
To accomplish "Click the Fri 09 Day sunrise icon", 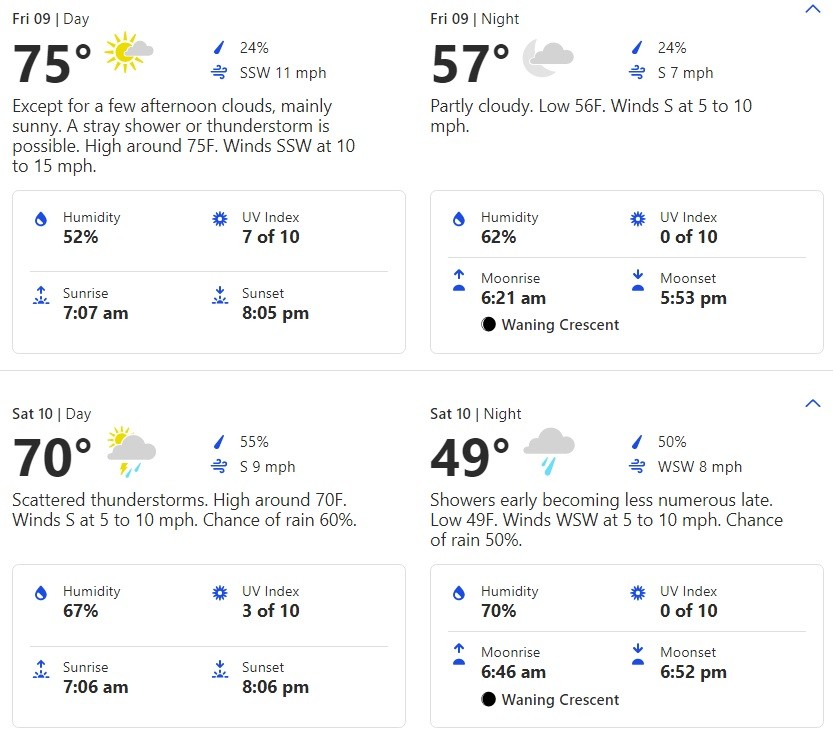I will coord(41,295).
